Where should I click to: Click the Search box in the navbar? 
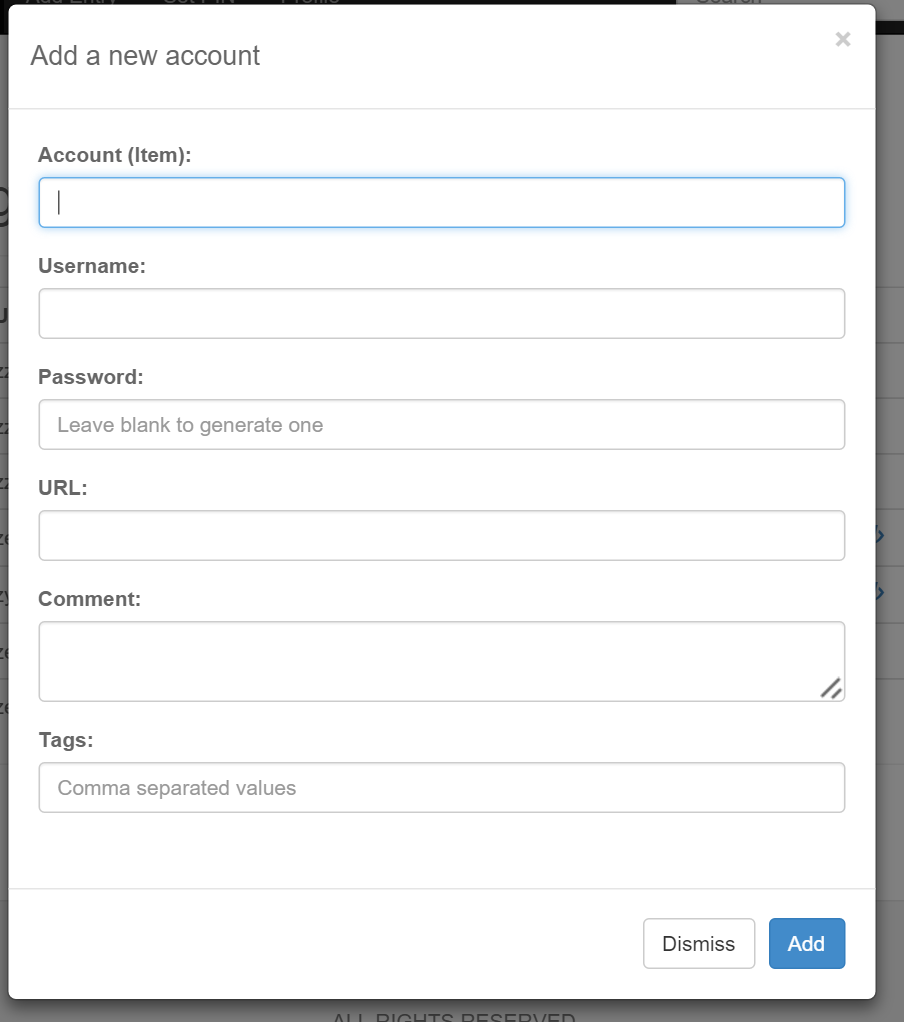click(x=729, y=3)
